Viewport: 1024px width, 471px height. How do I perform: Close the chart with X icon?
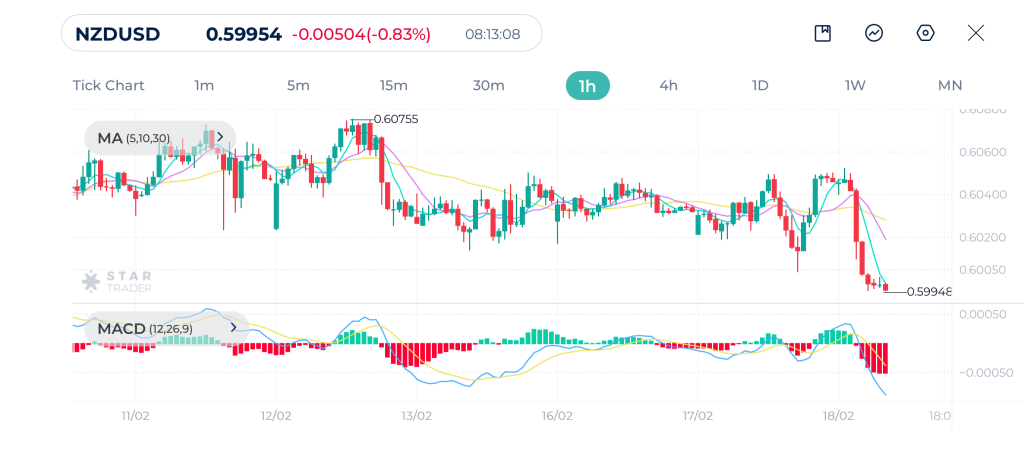tap(976, 33)
